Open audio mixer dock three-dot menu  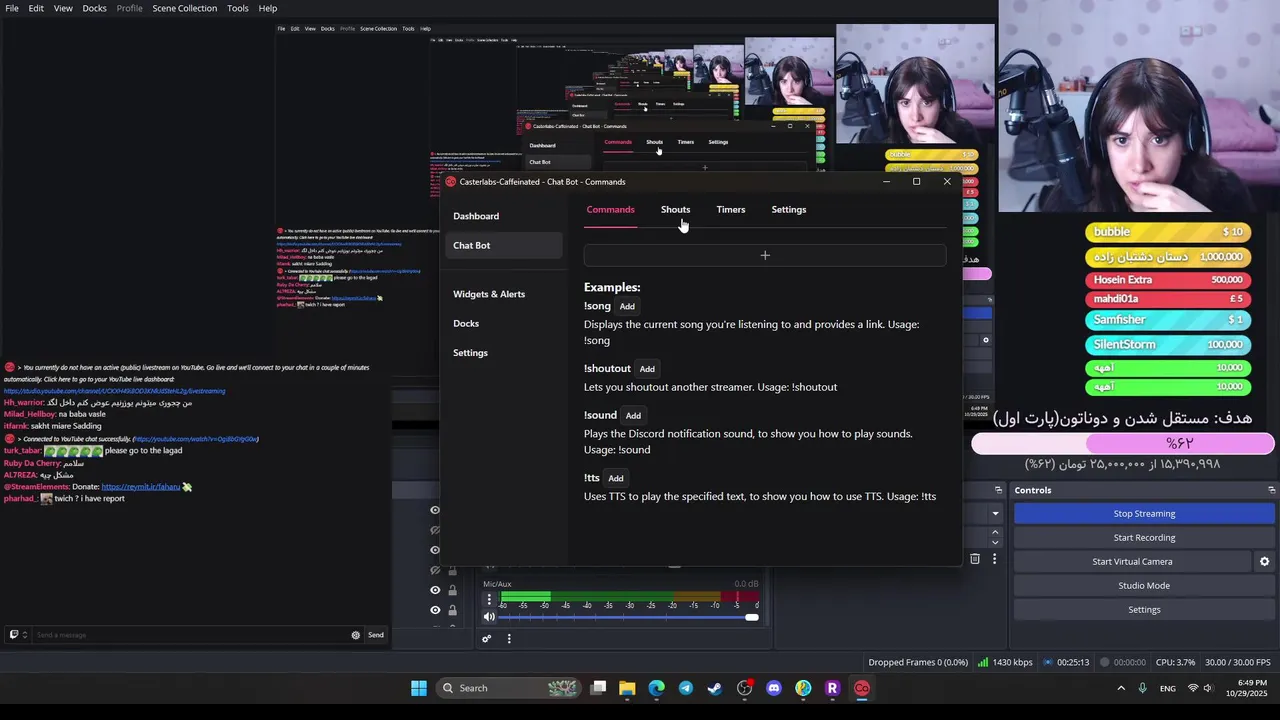[509, 639]
